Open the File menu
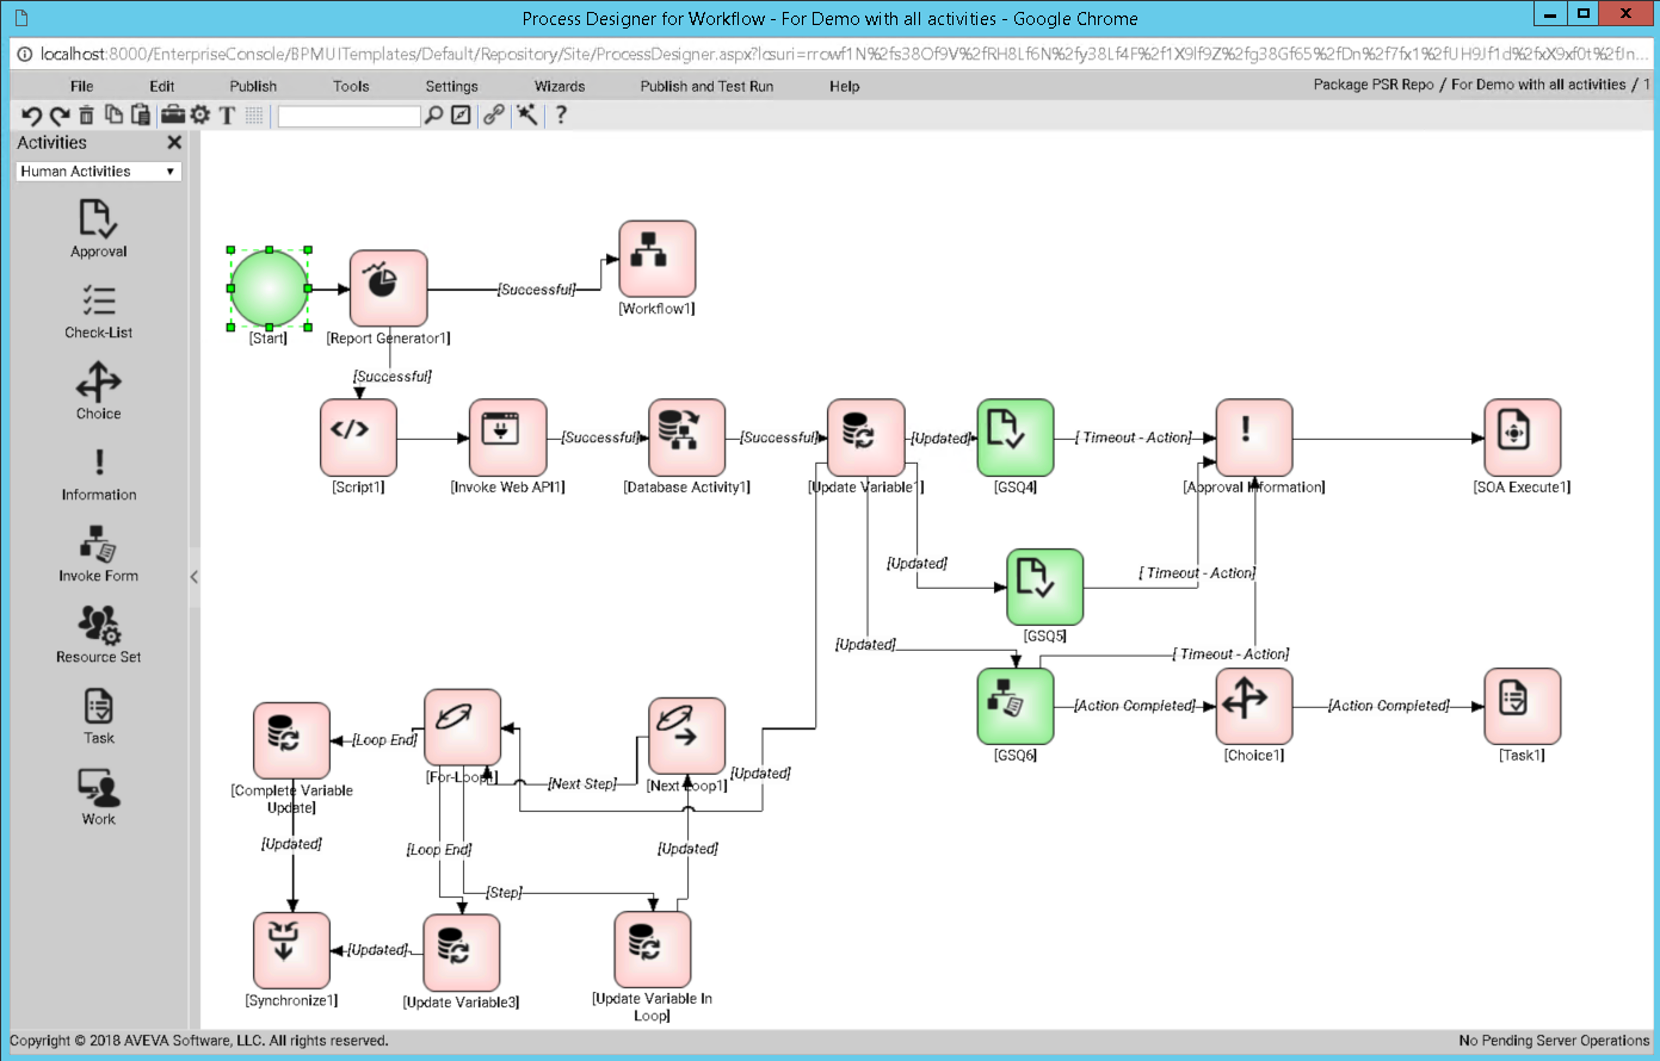 click(81, 86)
